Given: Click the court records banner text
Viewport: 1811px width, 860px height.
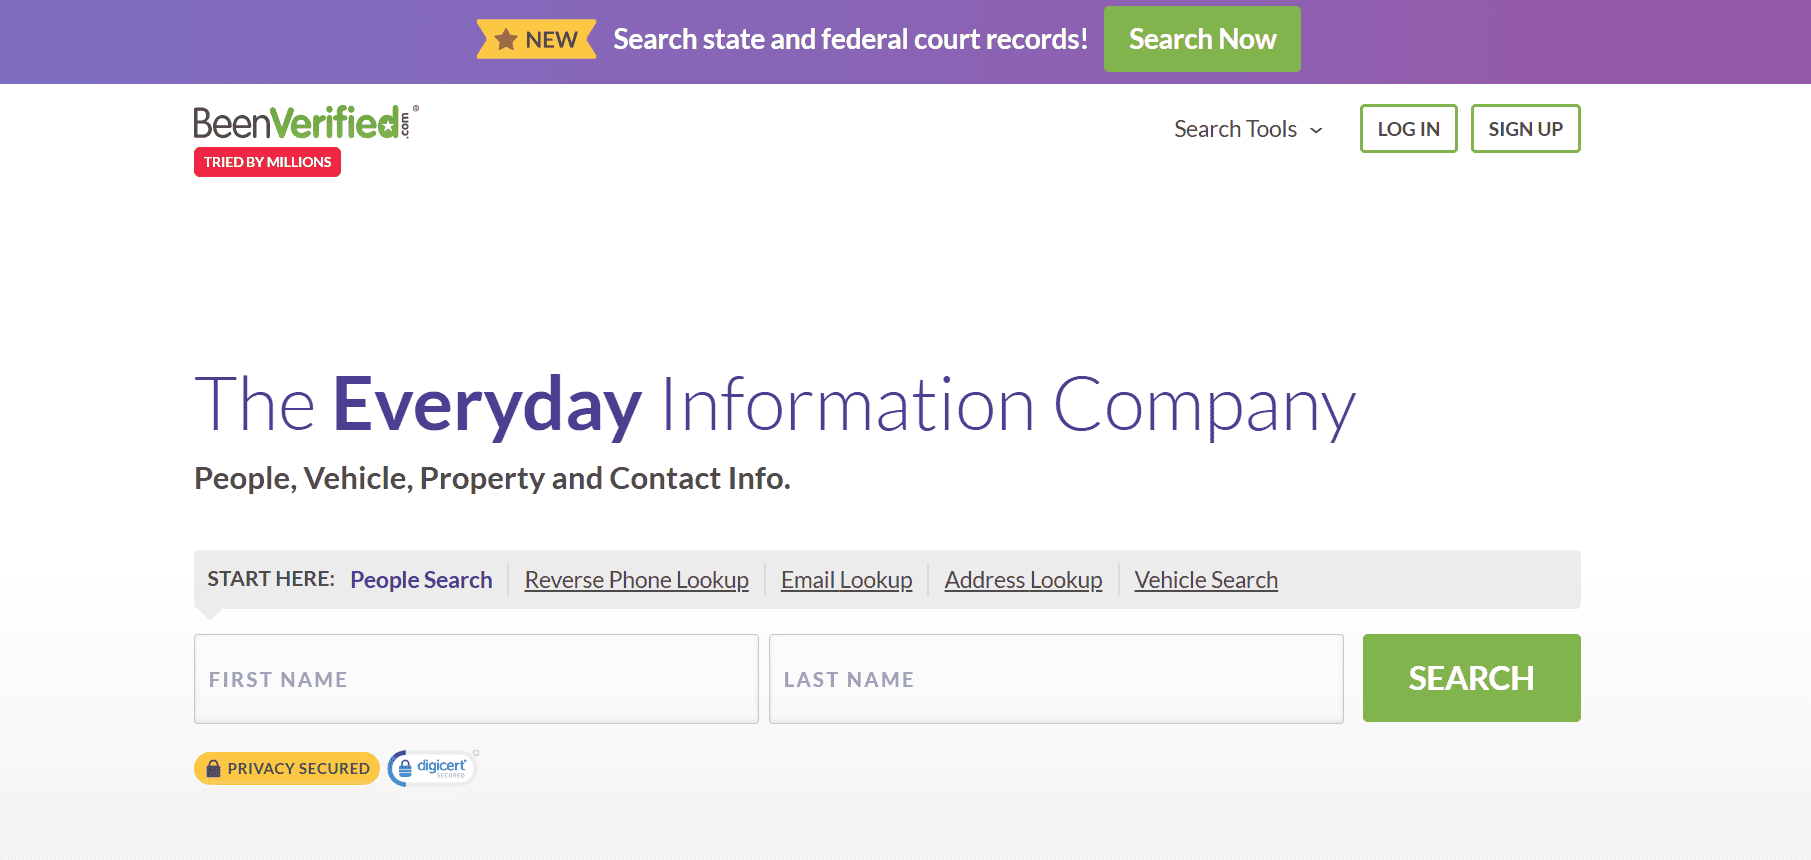Looking at the screenshot, I should click(850, 39).
